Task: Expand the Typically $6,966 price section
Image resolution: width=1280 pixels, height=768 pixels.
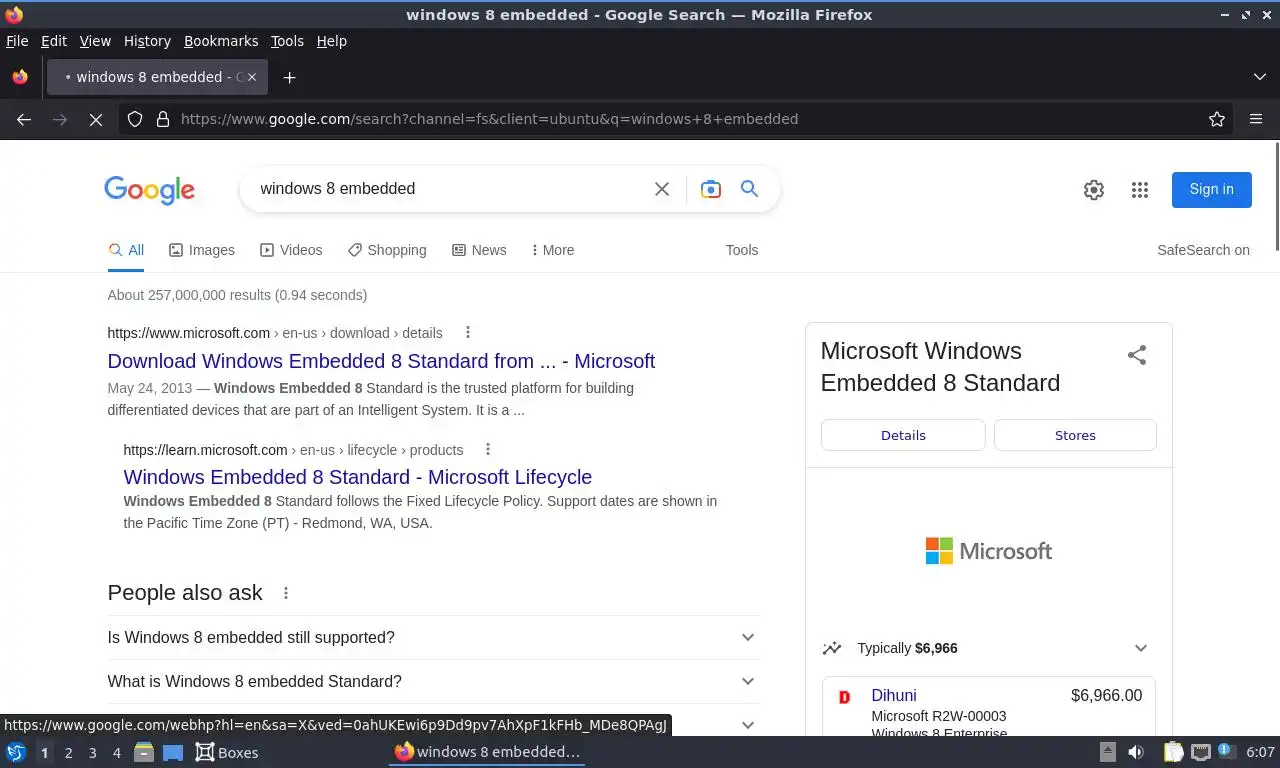Action: coord(986,648)
